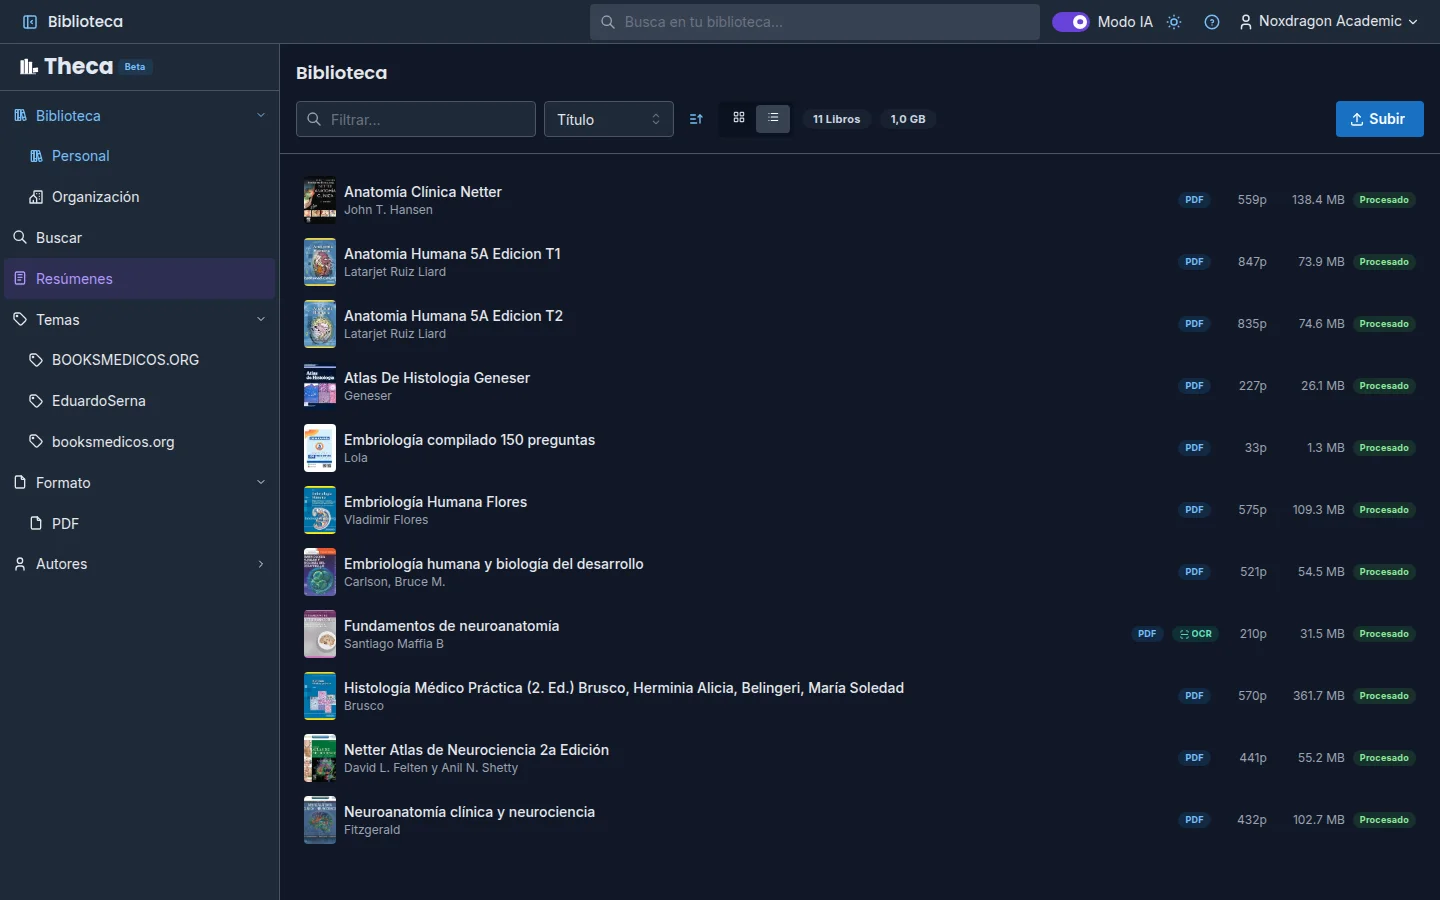Open the Noxdragon Academic account menu
The image size is (1440, 900).
1328,21
